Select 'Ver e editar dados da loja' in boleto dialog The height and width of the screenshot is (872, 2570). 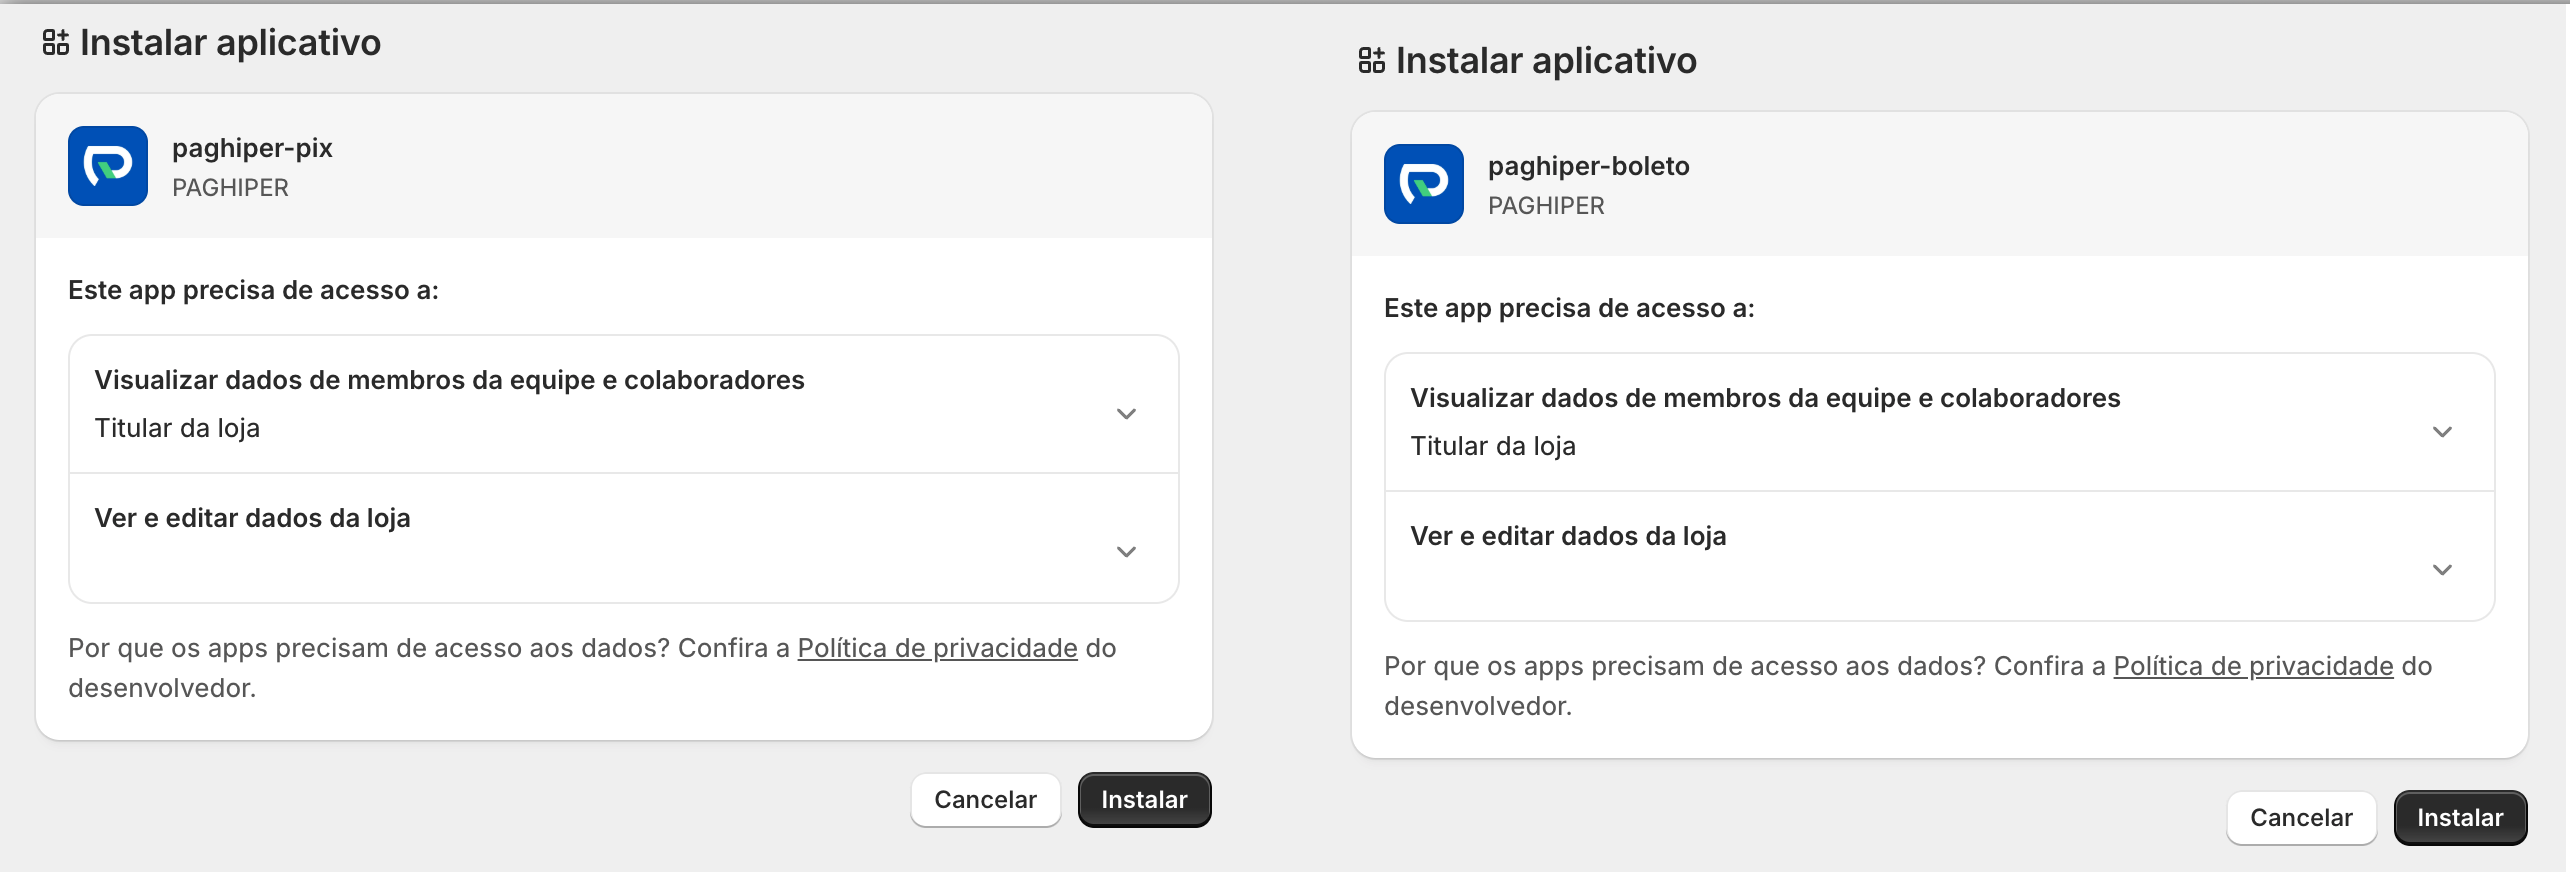1940,556
